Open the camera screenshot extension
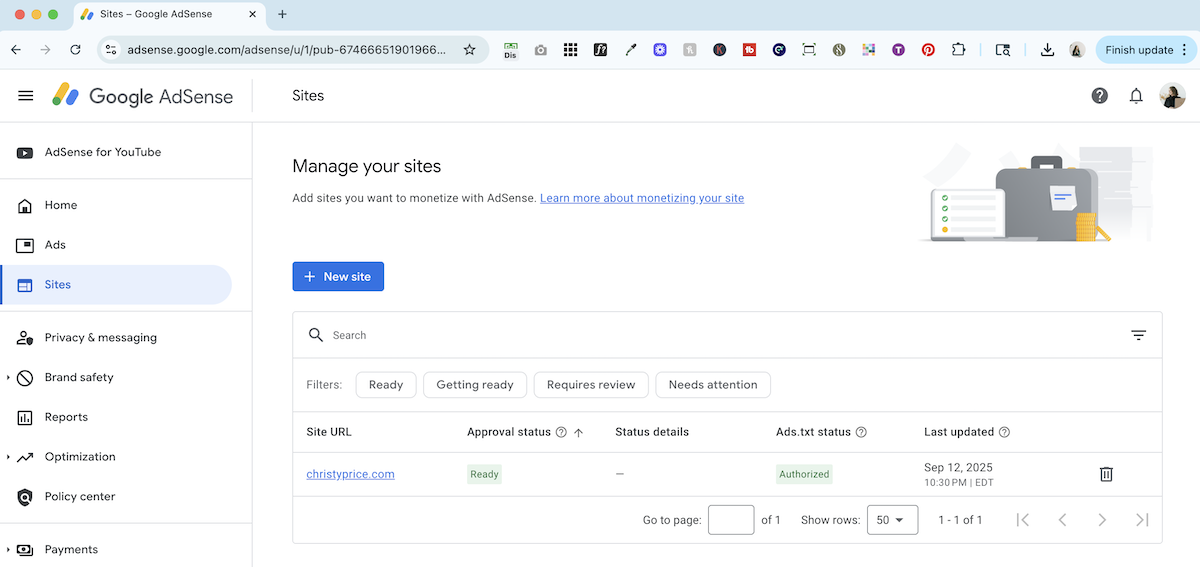 pos(541,49)
